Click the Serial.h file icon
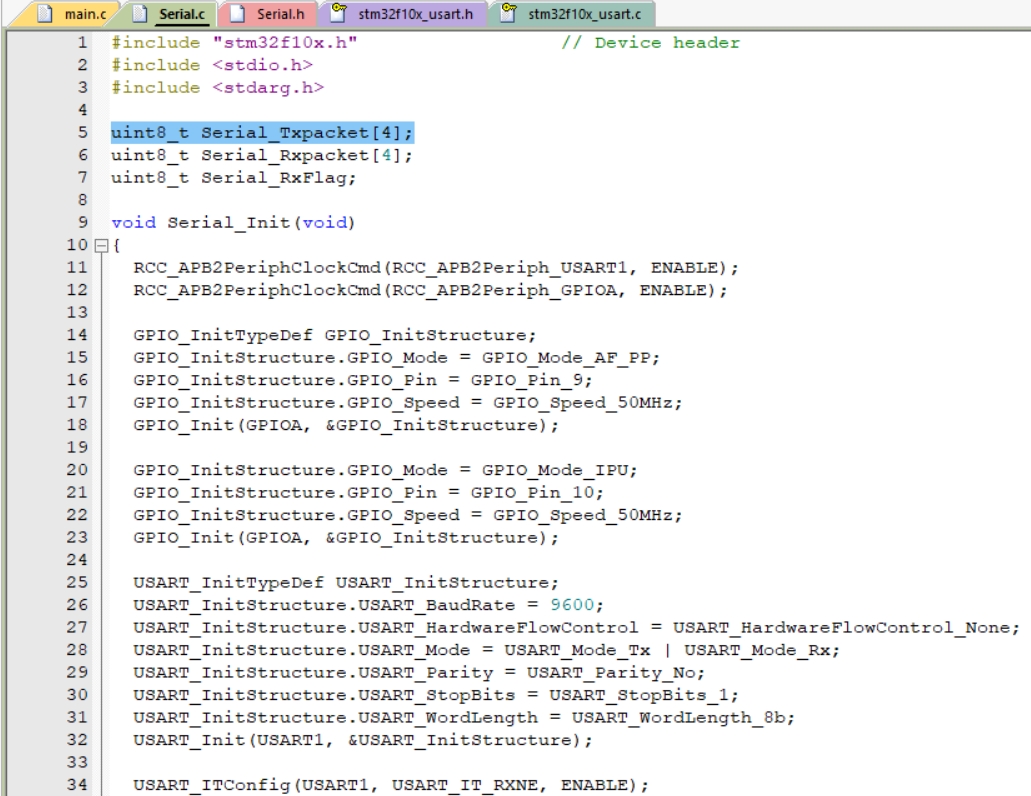 pos(237,14)
